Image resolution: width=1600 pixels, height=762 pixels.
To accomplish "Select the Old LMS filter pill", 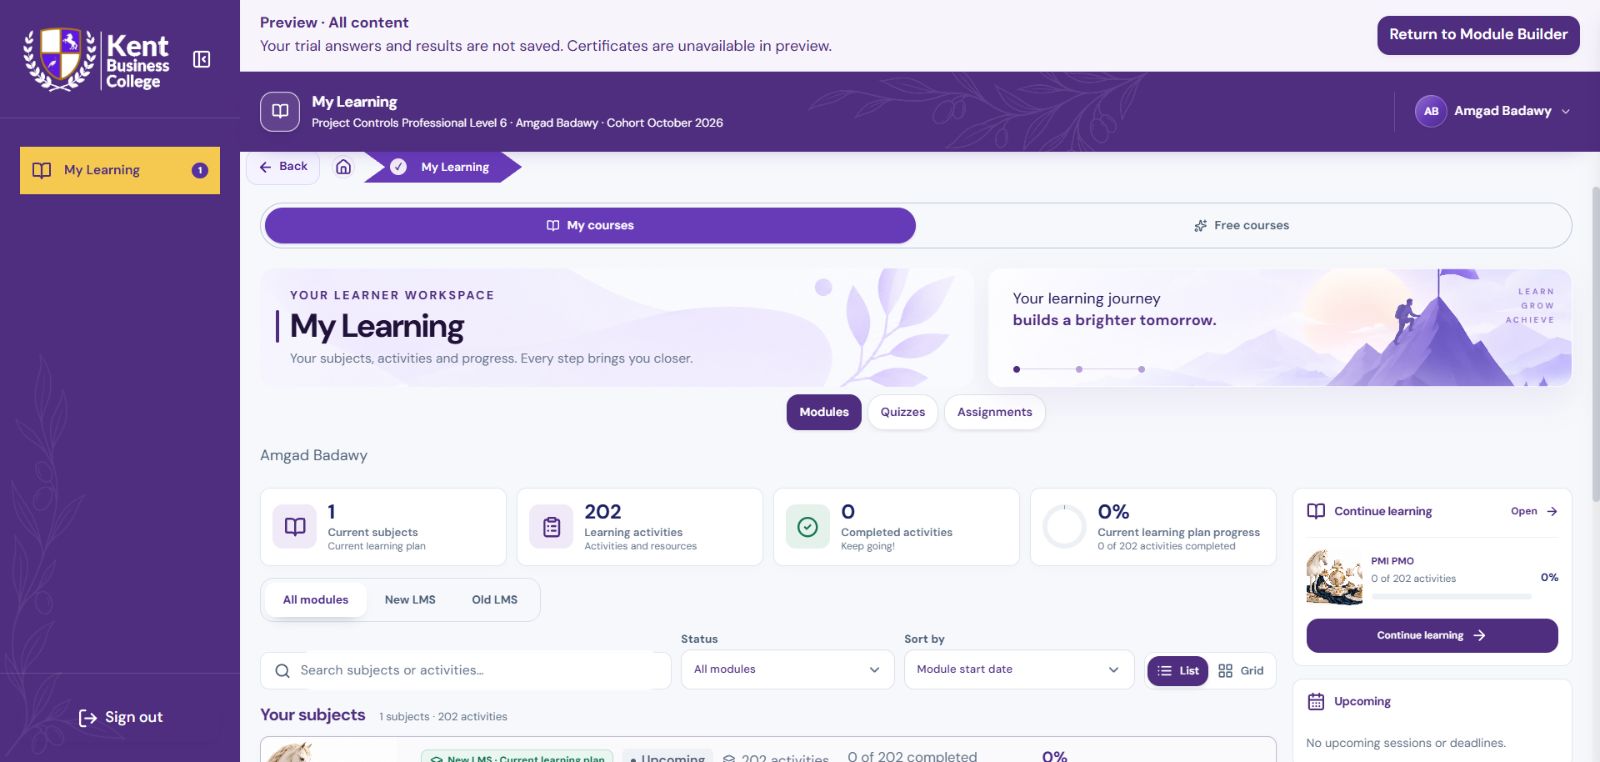I will pyautogui.click(x=495, y=600).
